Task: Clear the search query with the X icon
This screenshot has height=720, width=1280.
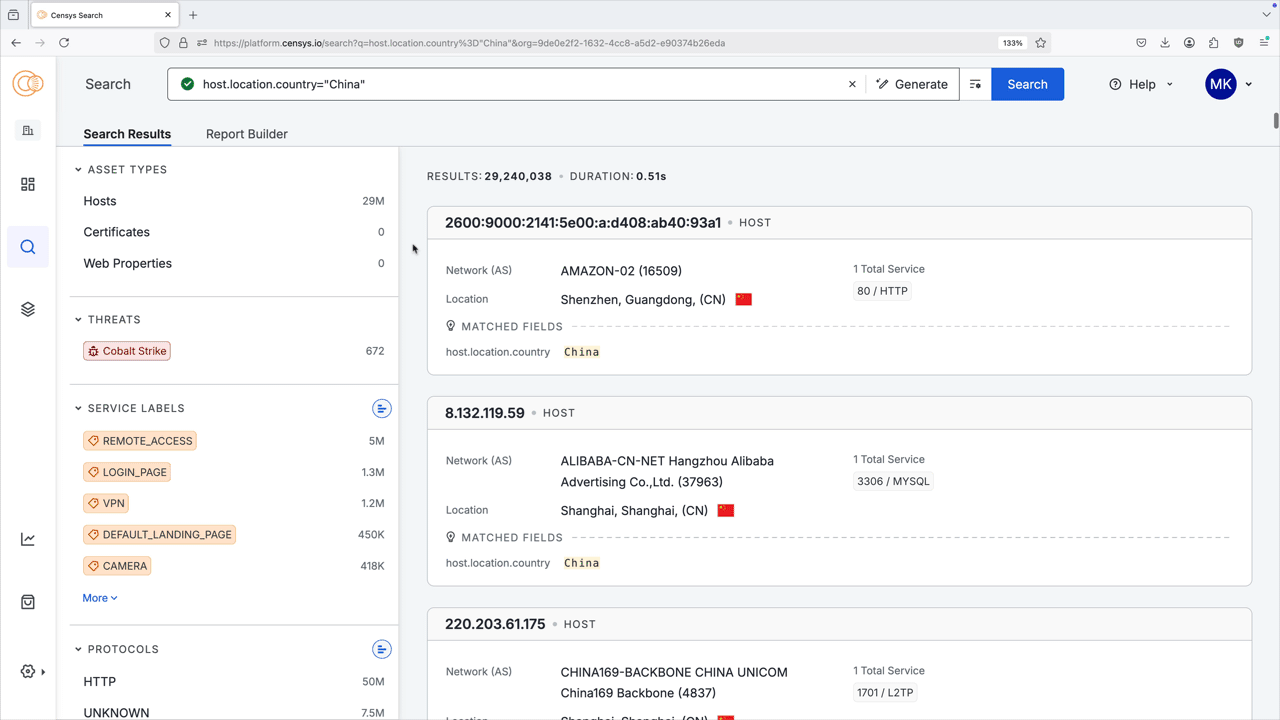Action: click(852, 84)
